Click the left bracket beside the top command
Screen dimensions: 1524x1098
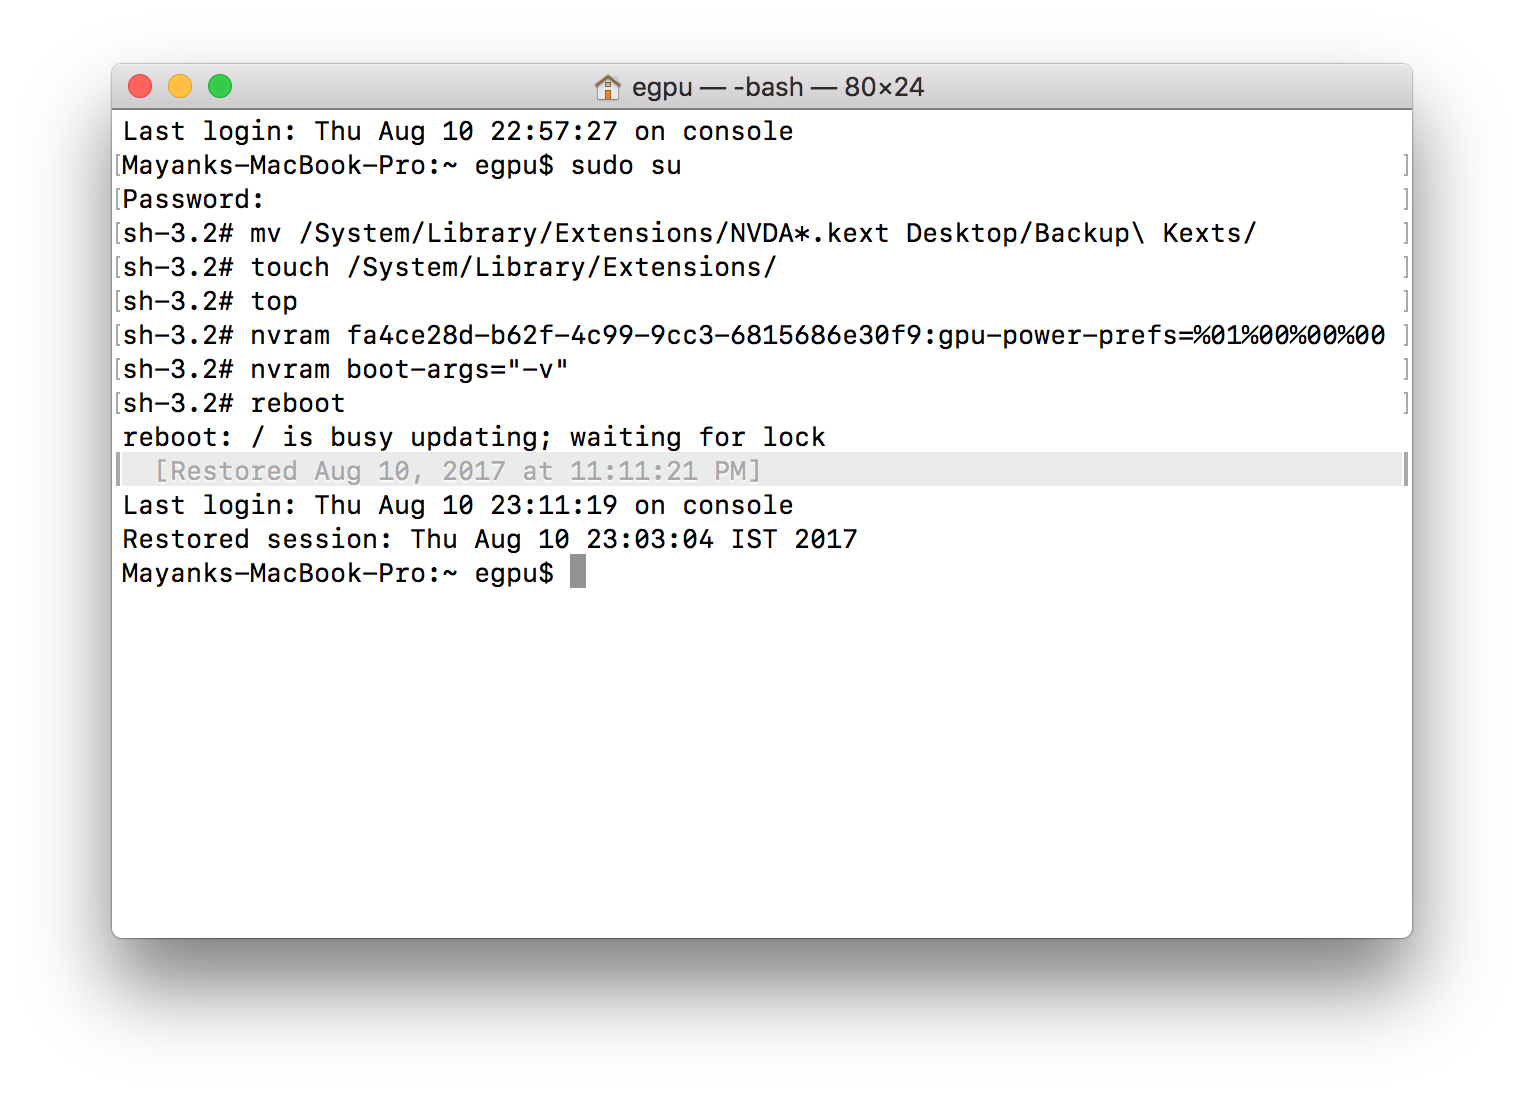(118, 301)
